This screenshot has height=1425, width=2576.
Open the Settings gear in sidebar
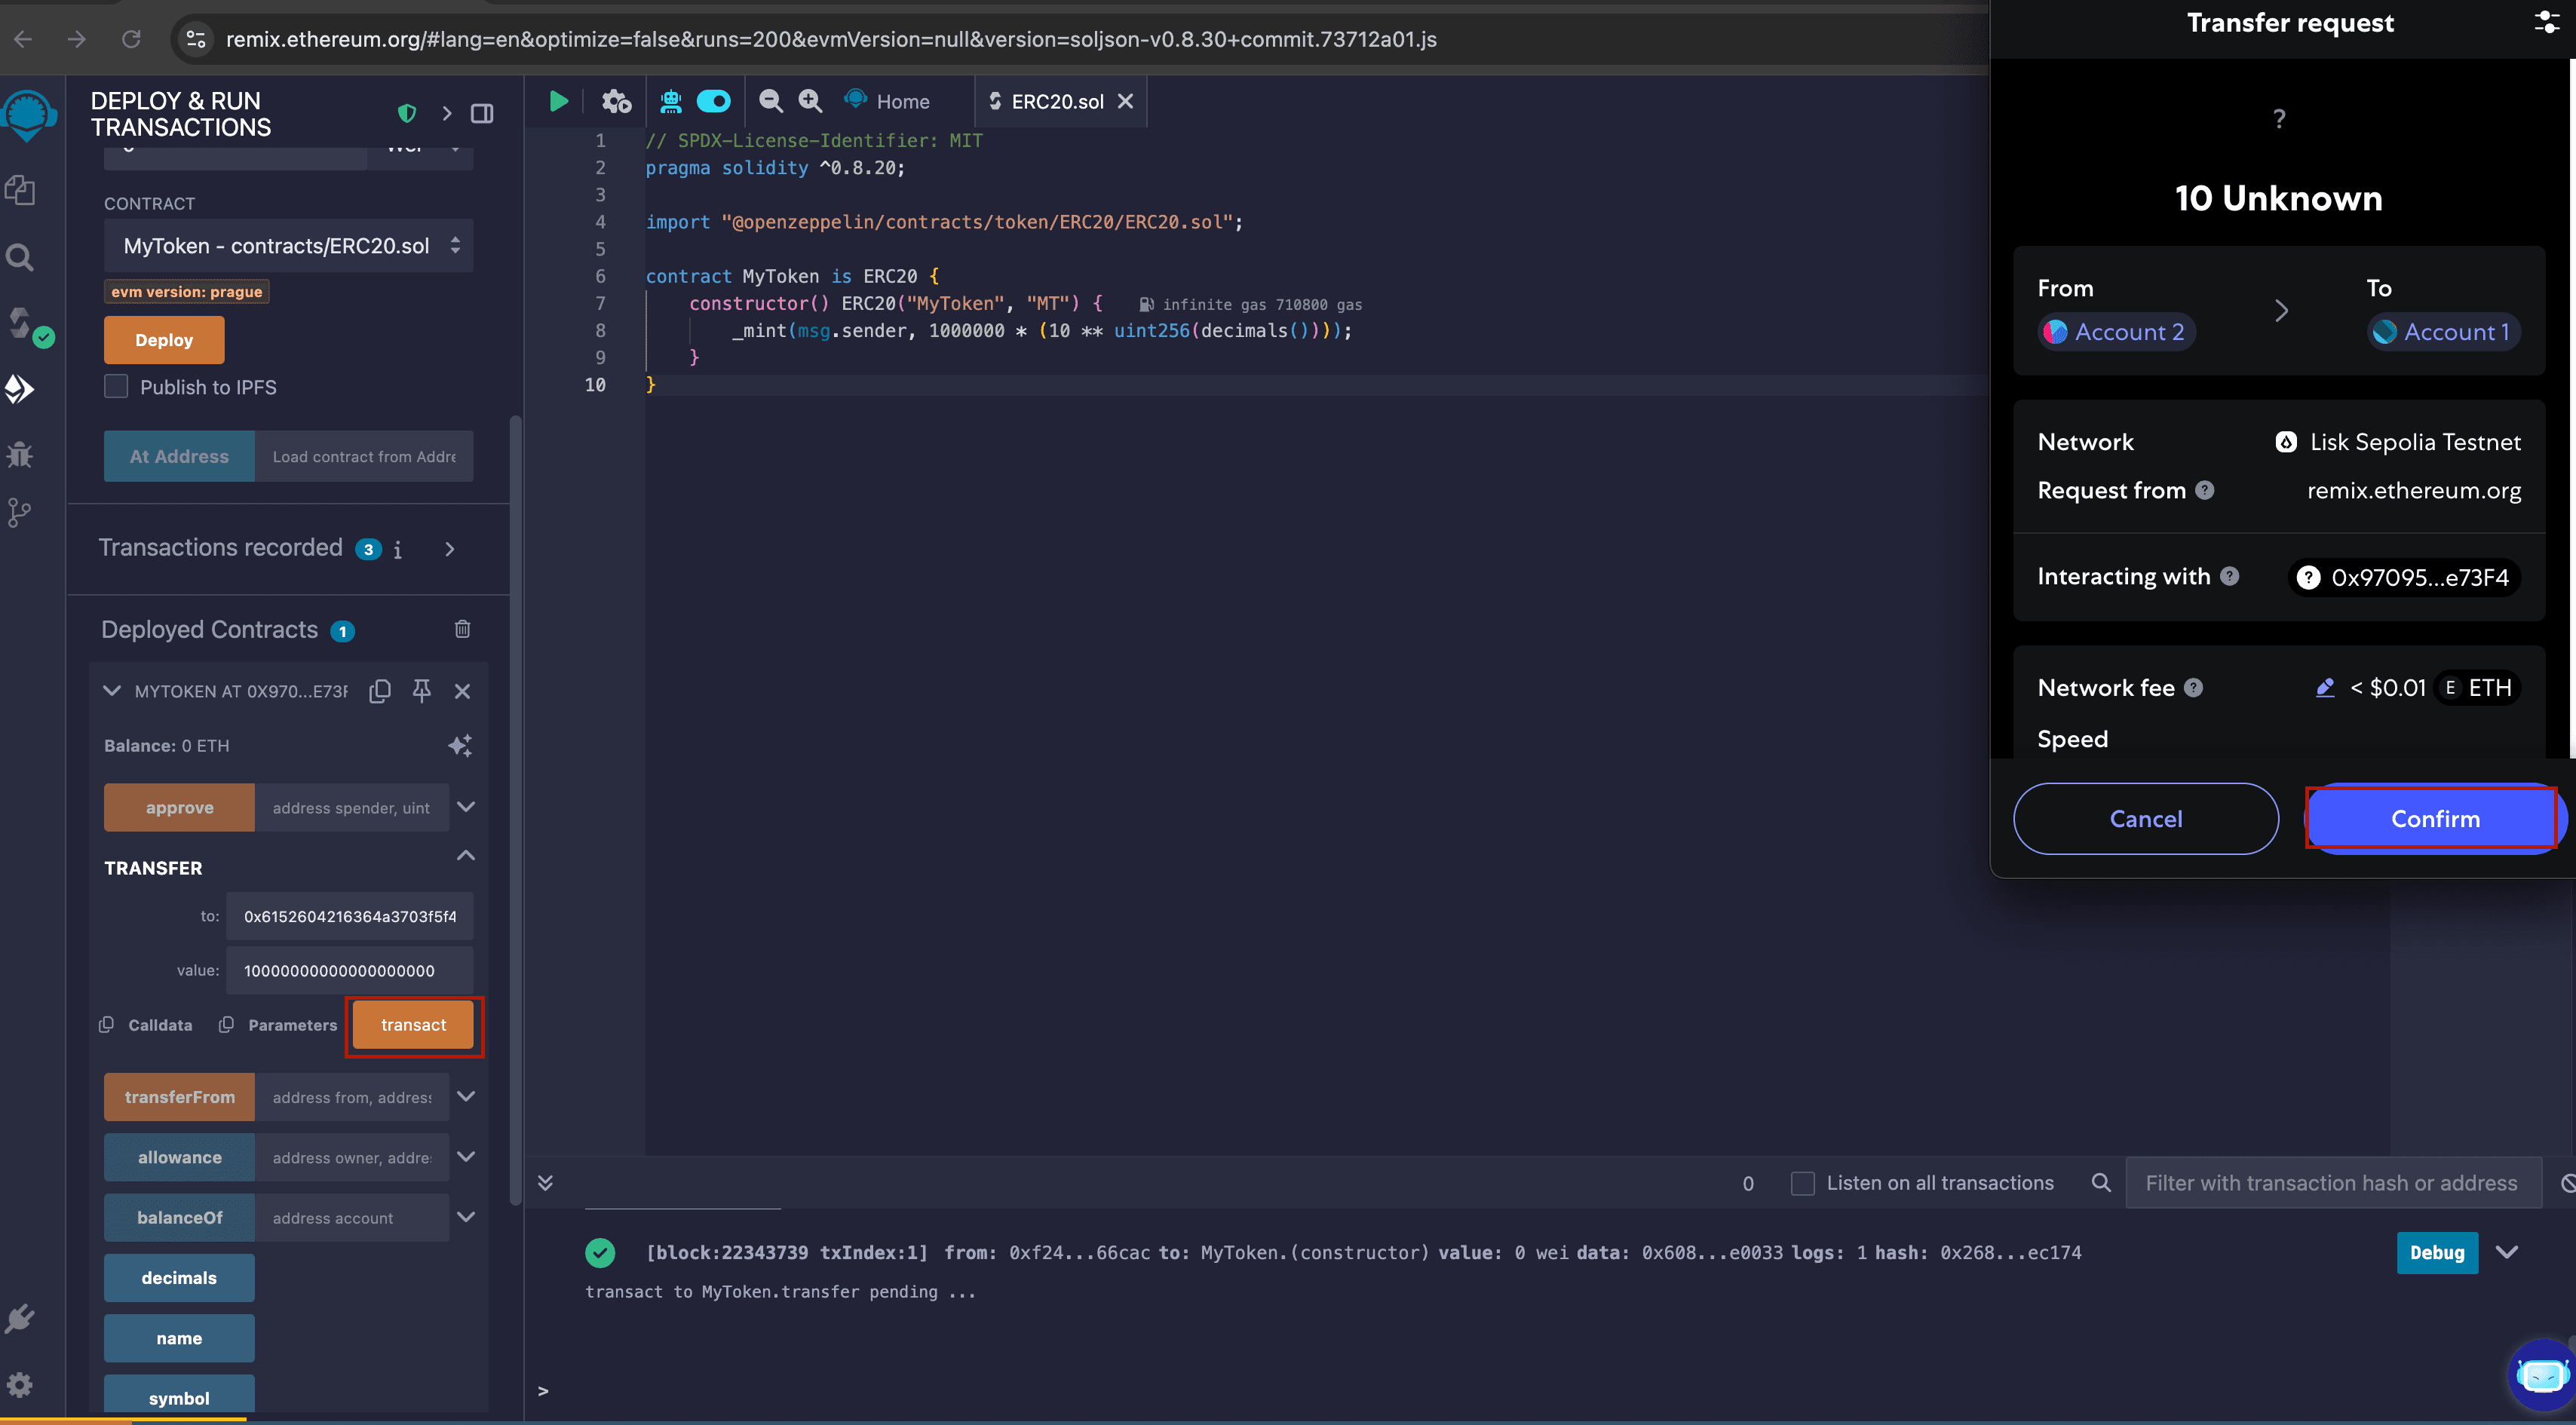click(21, 1384)
